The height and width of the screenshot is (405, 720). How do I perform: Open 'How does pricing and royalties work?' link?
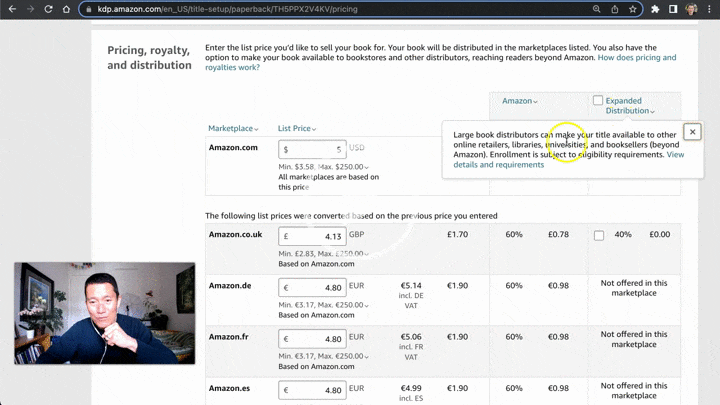coord(636,57)
